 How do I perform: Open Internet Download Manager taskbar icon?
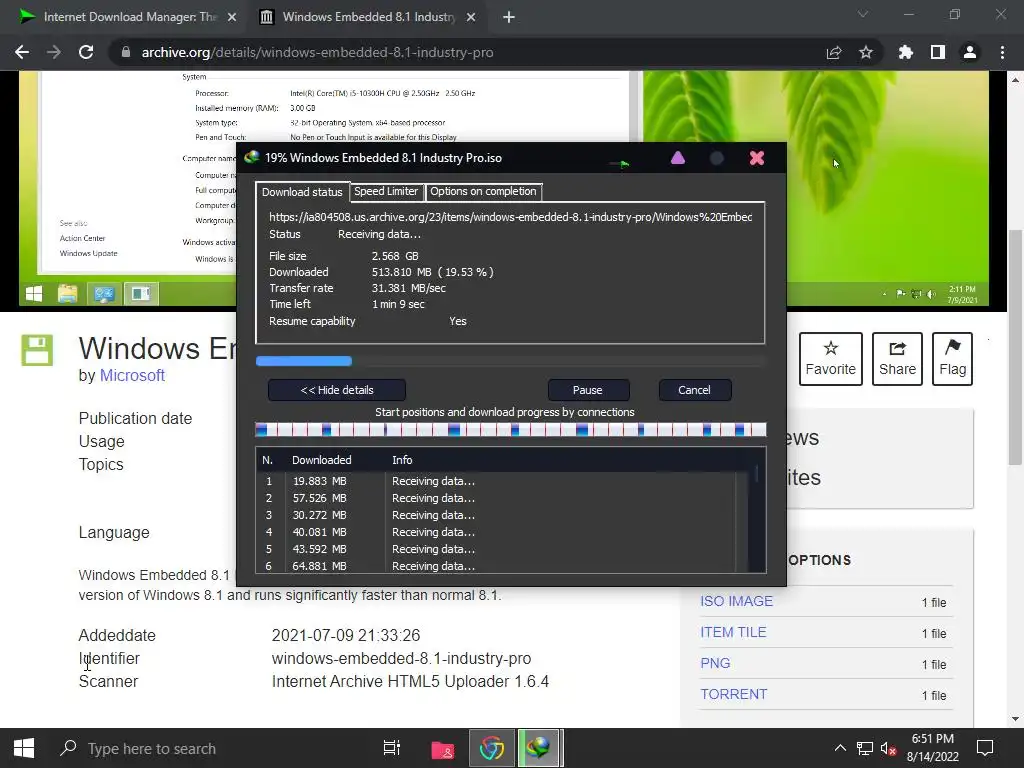point(539,748)
